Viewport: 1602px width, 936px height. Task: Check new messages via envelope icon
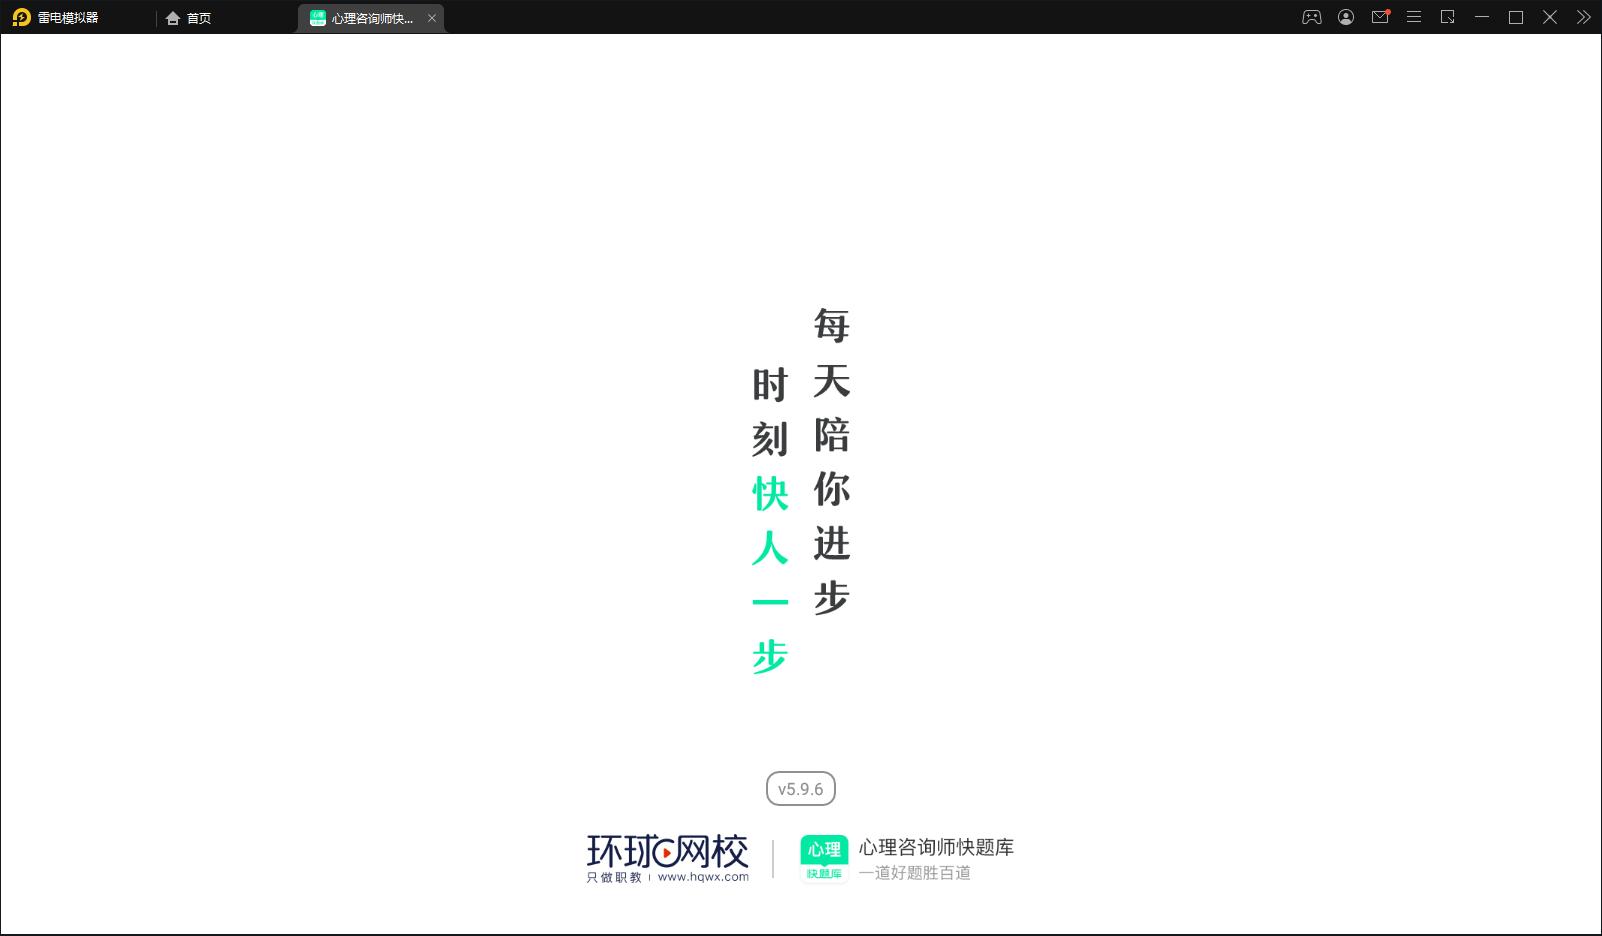click(x=1381, y=17)
